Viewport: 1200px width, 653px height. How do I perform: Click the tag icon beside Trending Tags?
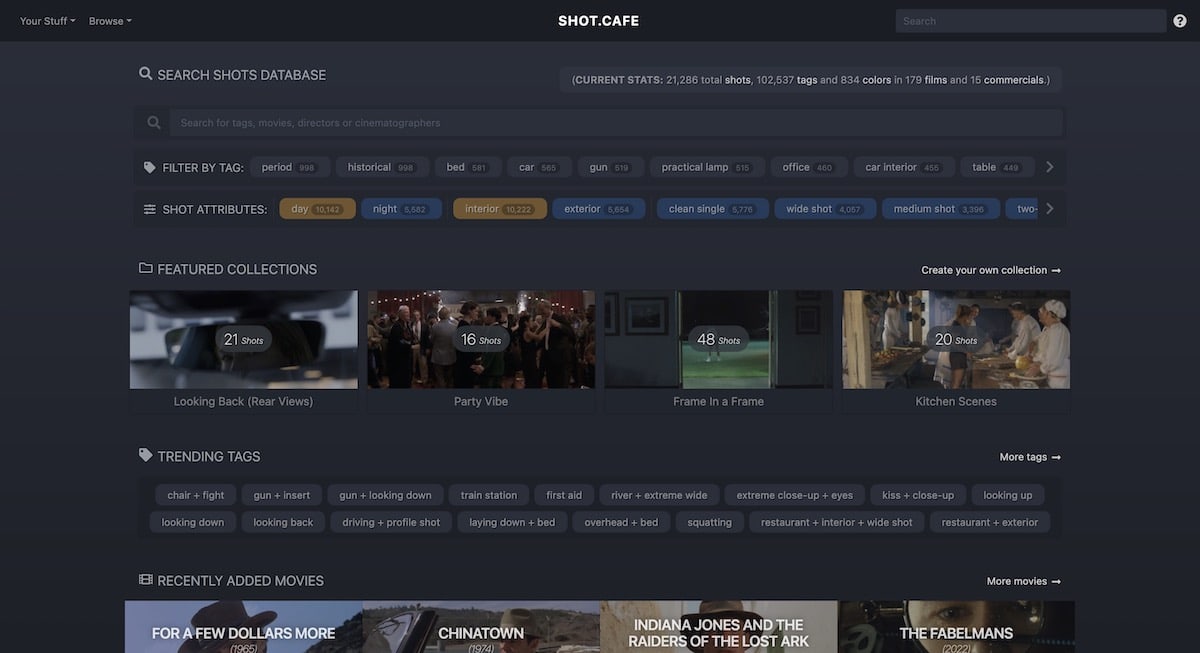click(x=144, y=454)
